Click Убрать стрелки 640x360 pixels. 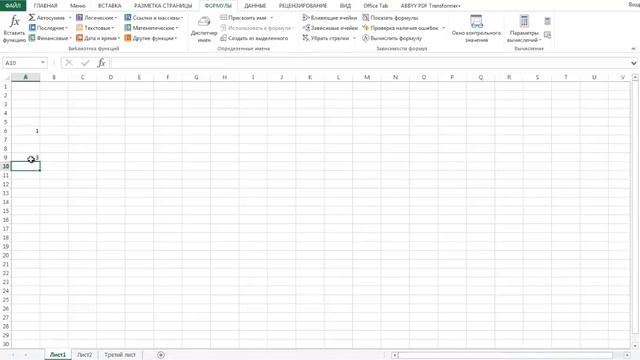326,38
